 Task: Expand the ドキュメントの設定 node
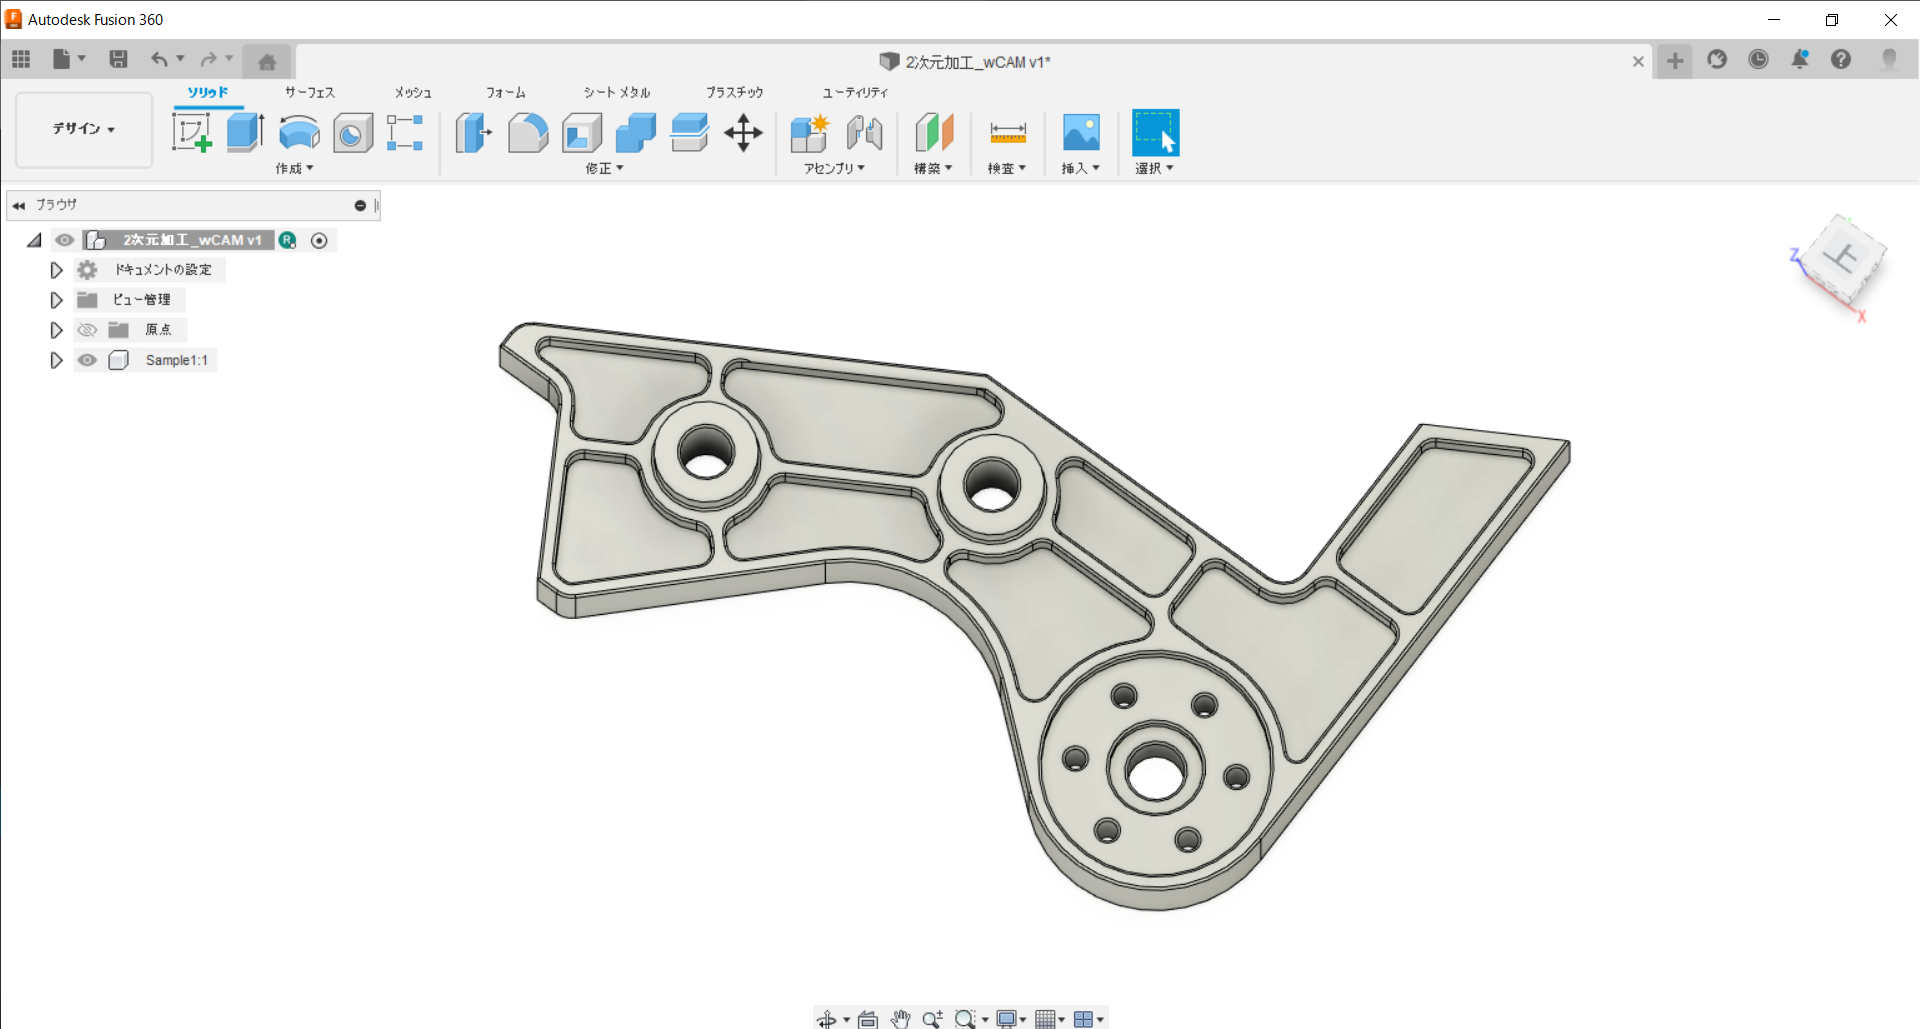(56, 270)
